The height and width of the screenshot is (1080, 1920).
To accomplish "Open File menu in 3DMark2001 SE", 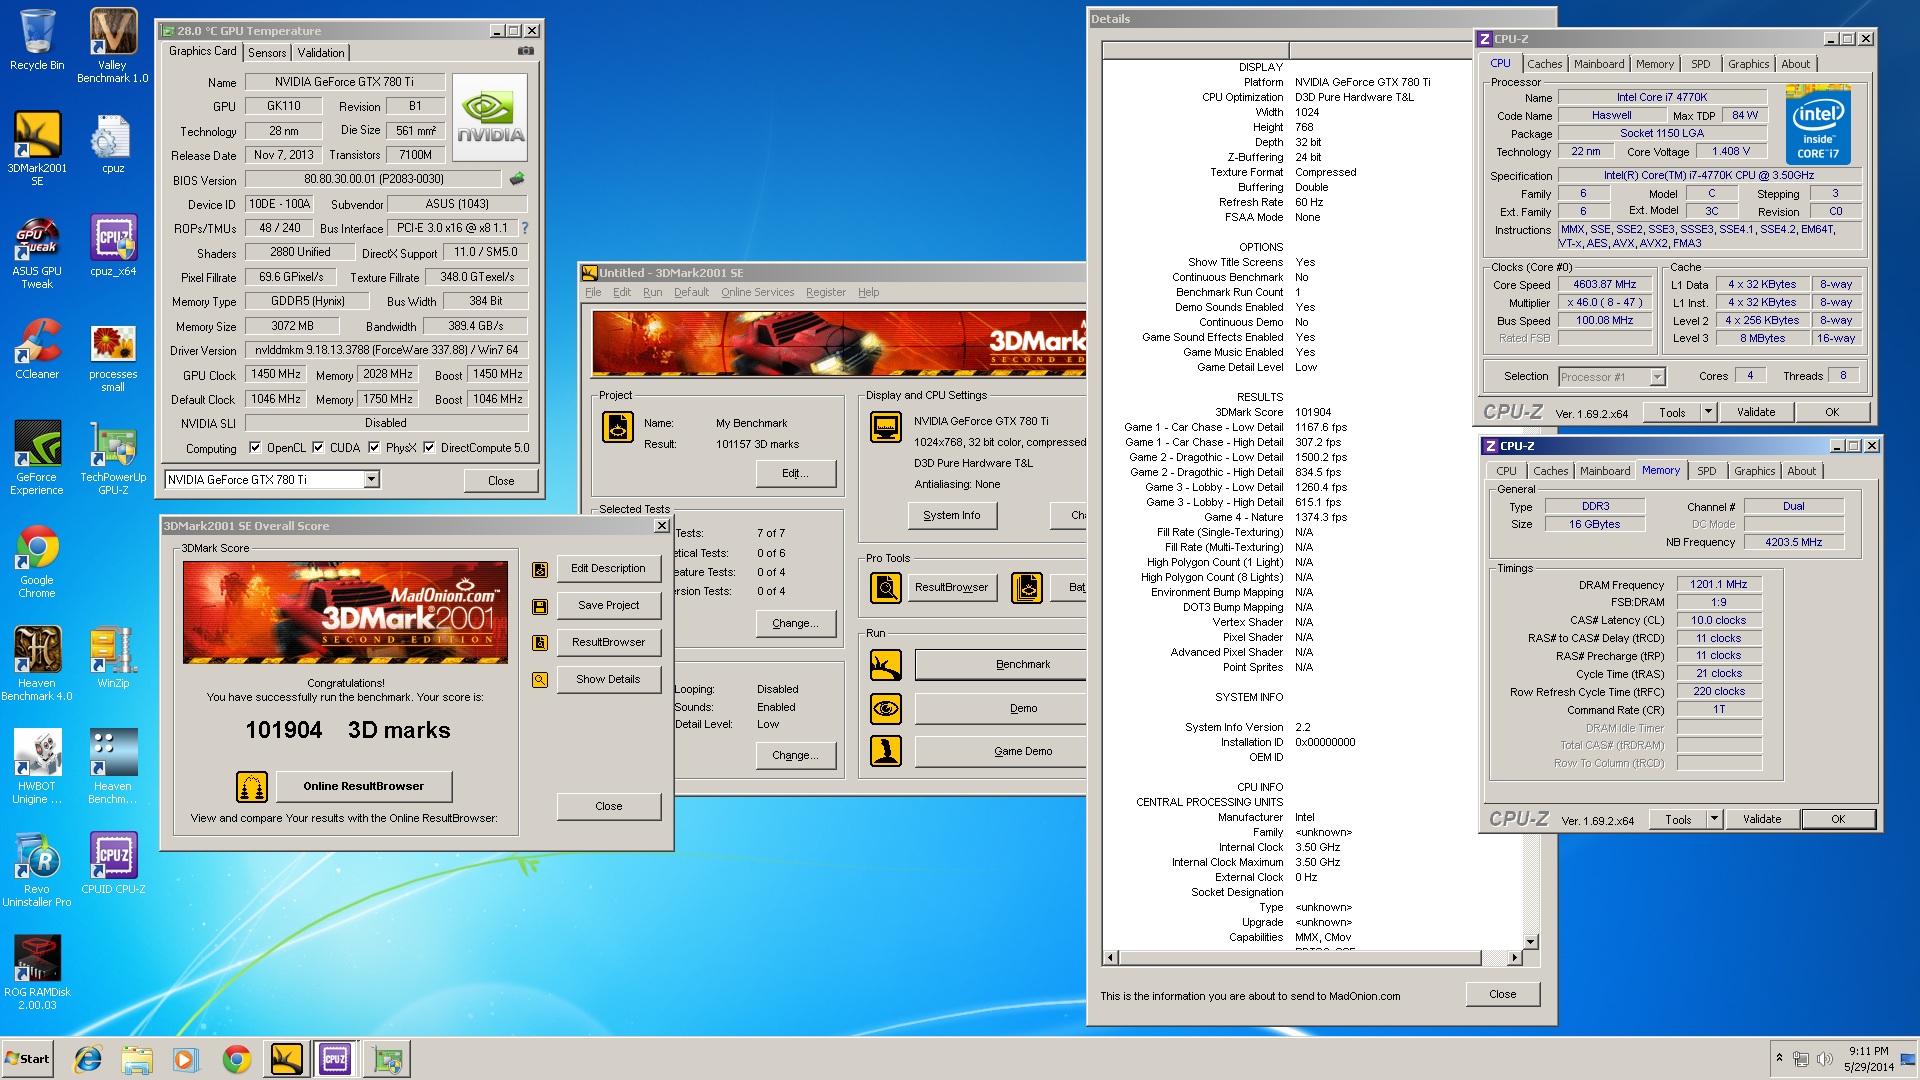I will pyautogui.click(x=593, y=292).
